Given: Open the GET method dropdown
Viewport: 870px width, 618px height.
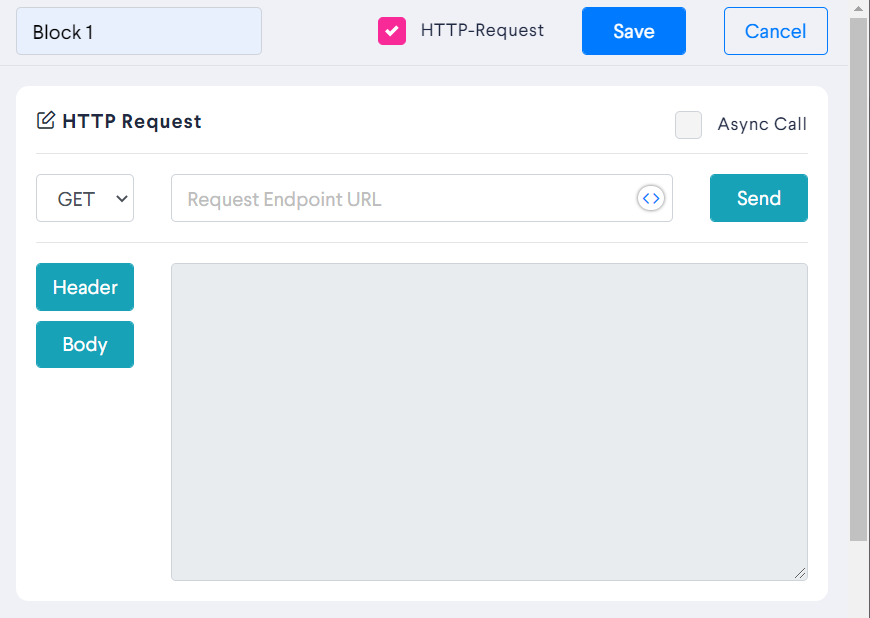Looking at the screenshot, I should (85, 198).
